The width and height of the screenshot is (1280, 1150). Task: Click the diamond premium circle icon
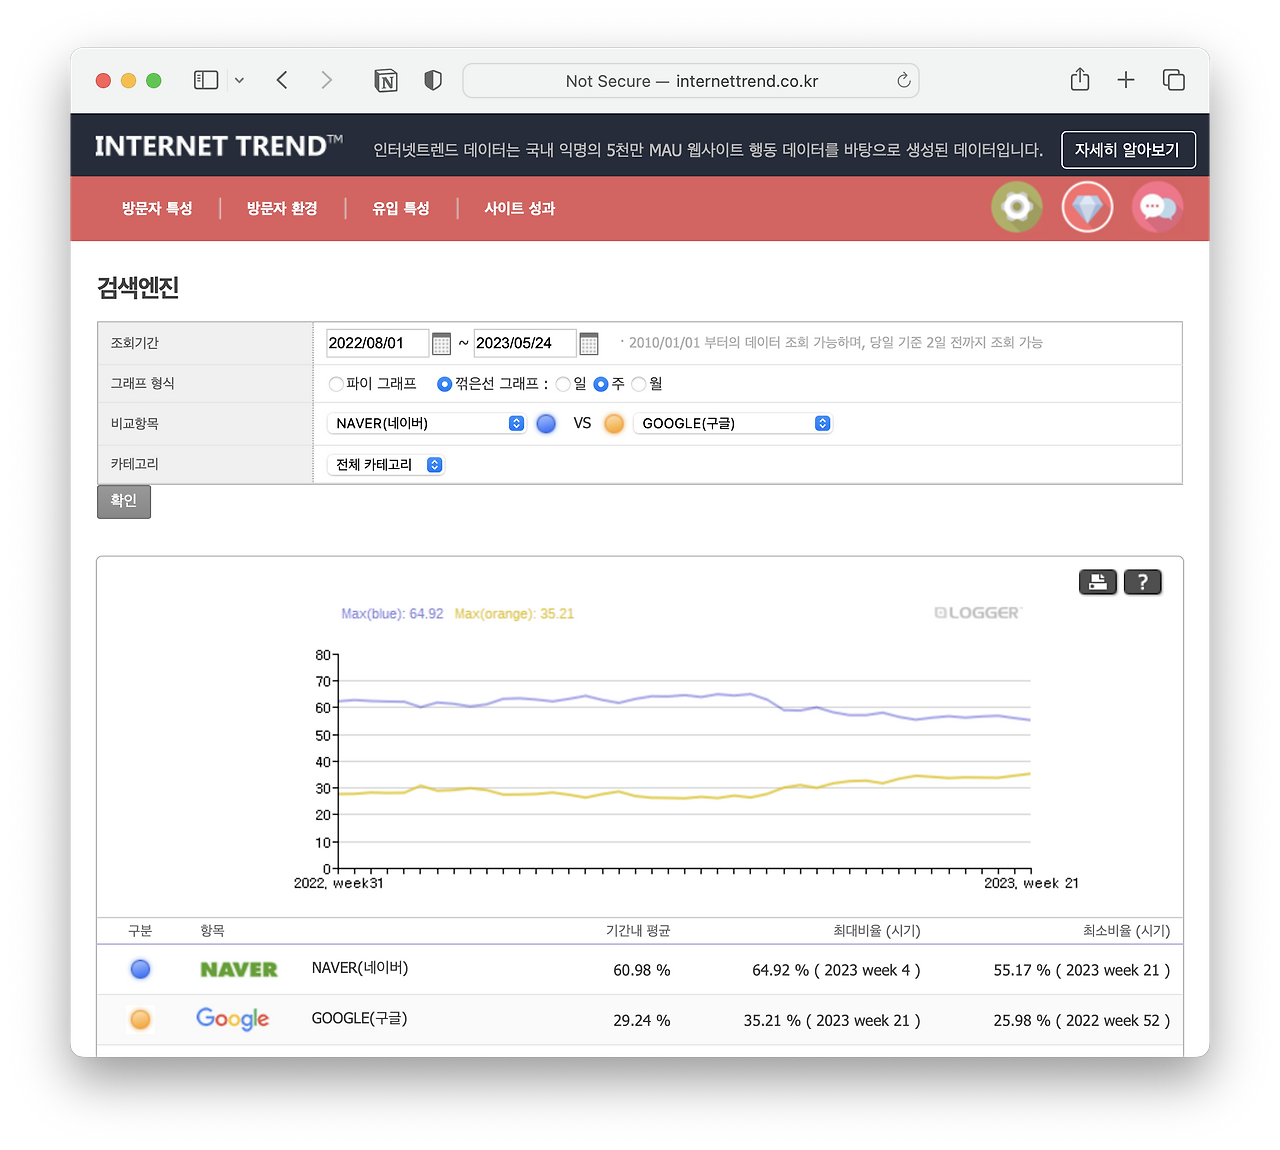point(1087,207)
